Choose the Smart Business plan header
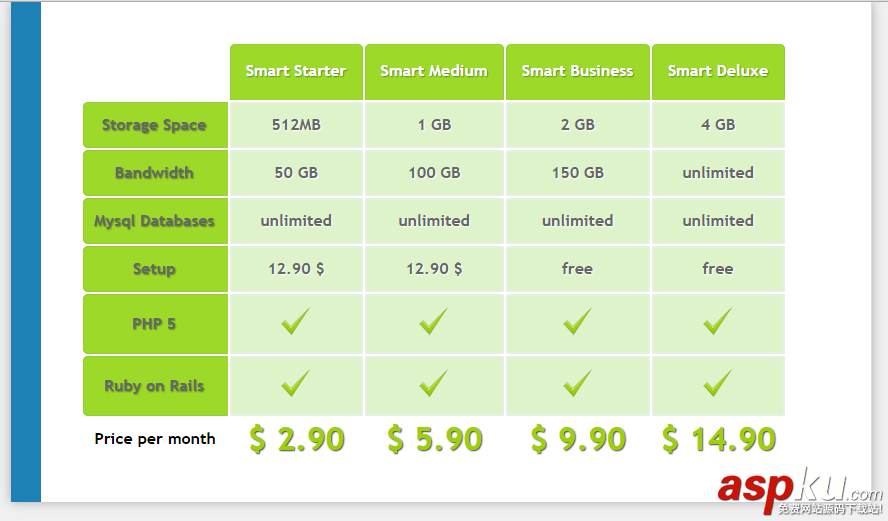This screenshot has width=888, height=521. pyautogui.click(x=577, y=71)
